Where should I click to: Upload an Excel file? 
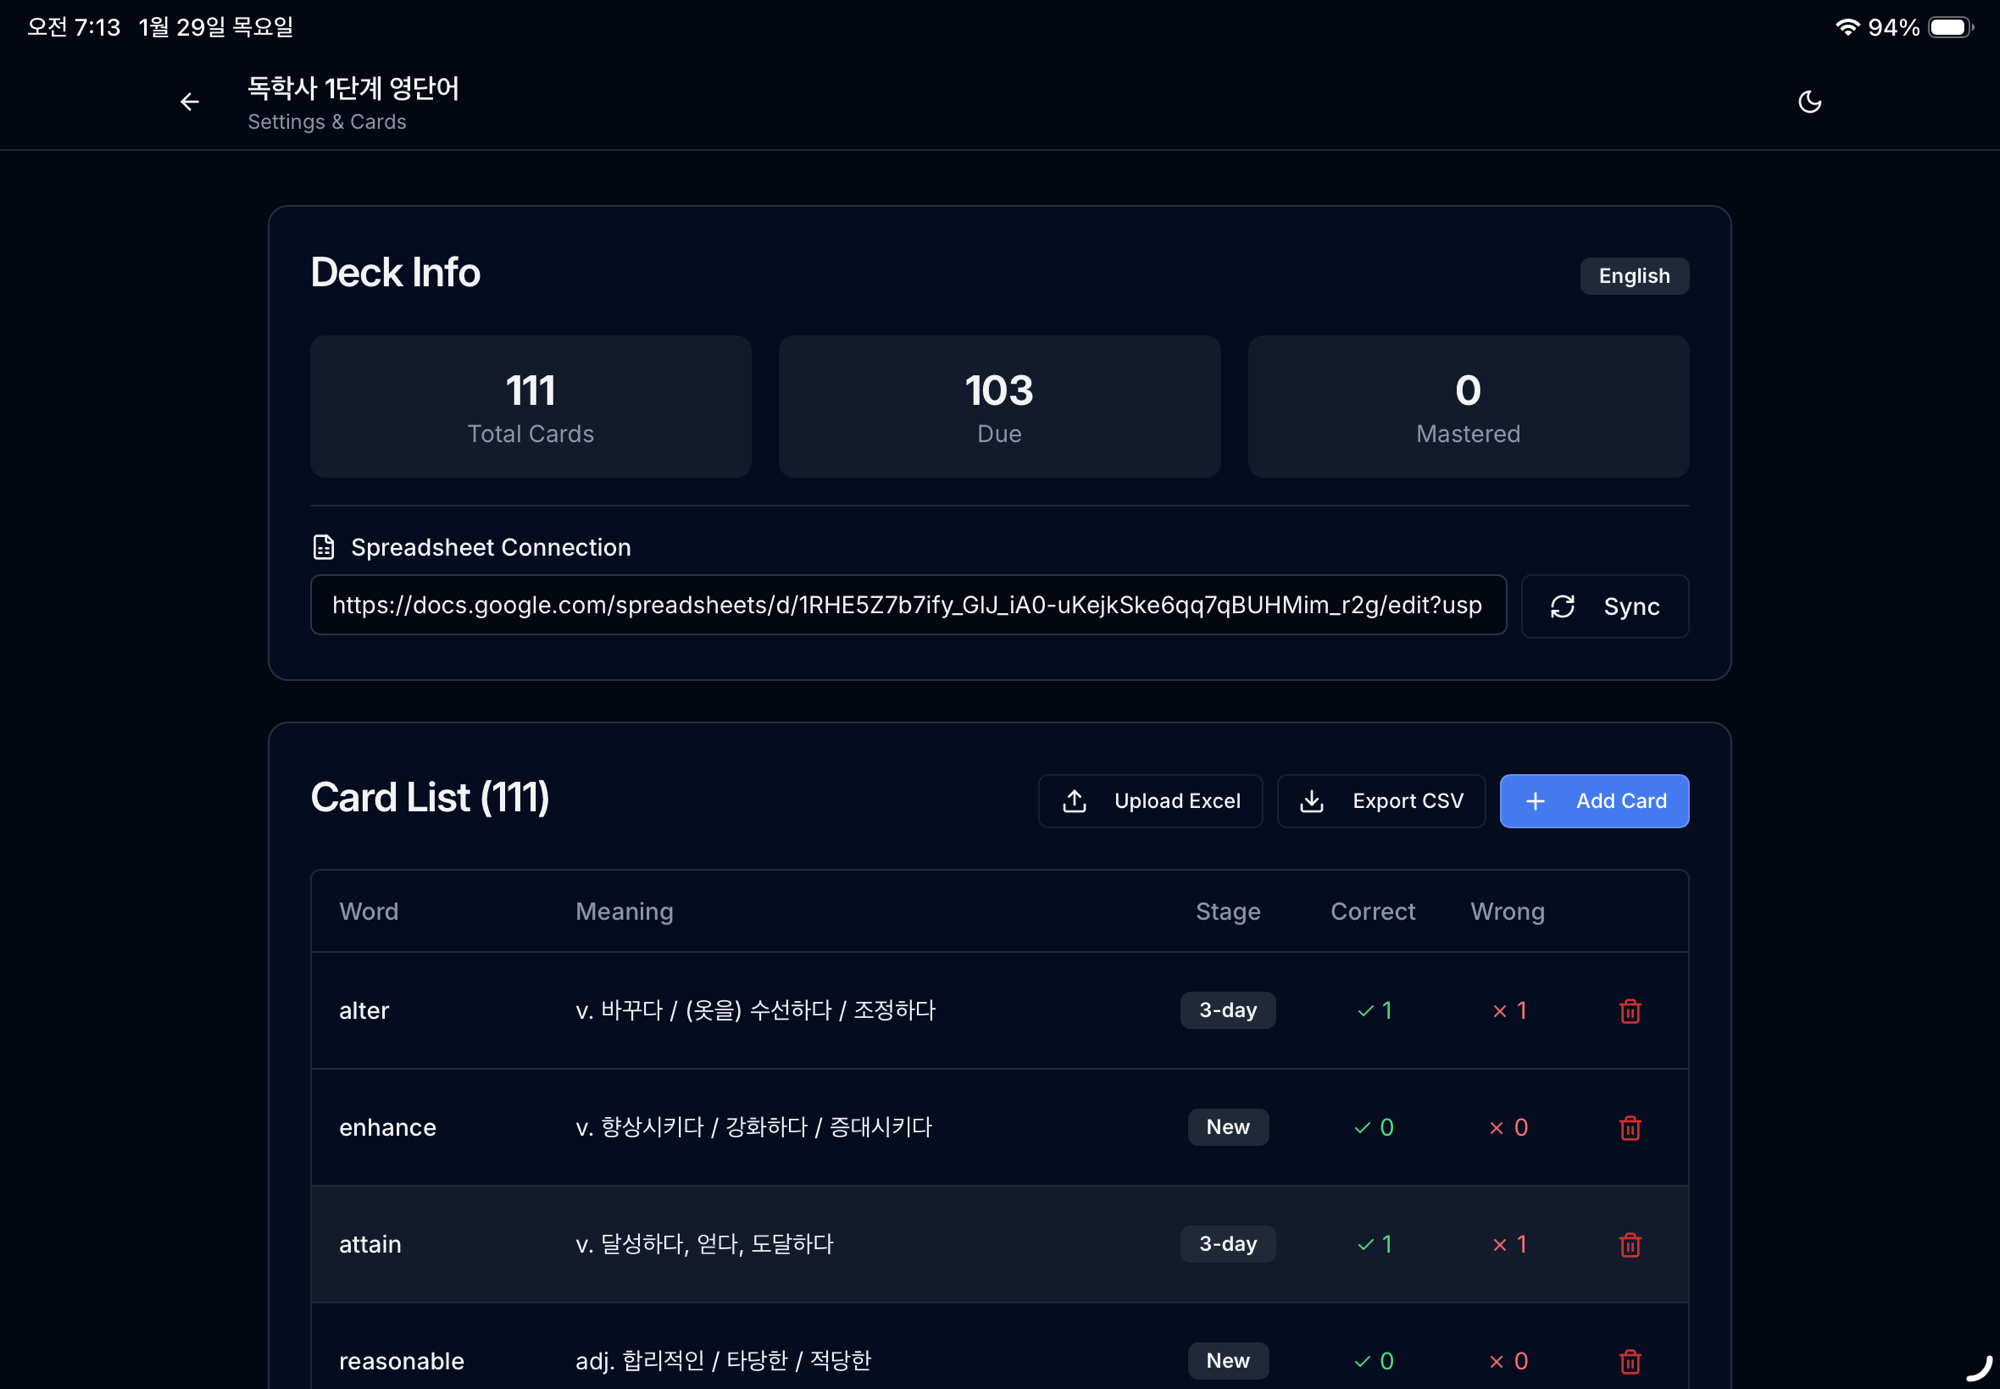1150,801
